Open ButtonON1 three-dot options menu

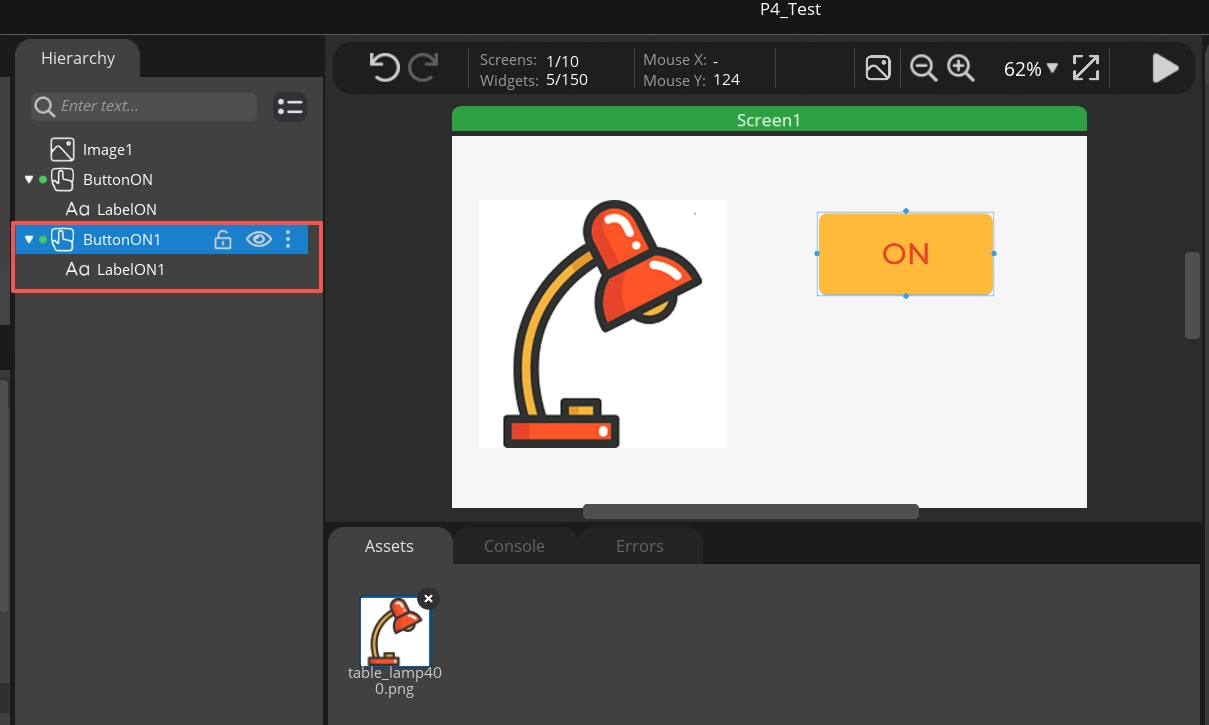(288, 239)
